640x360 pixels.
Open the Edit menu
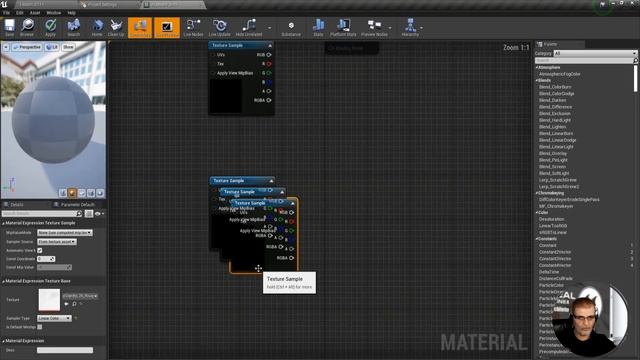click(x=20, y=13)
